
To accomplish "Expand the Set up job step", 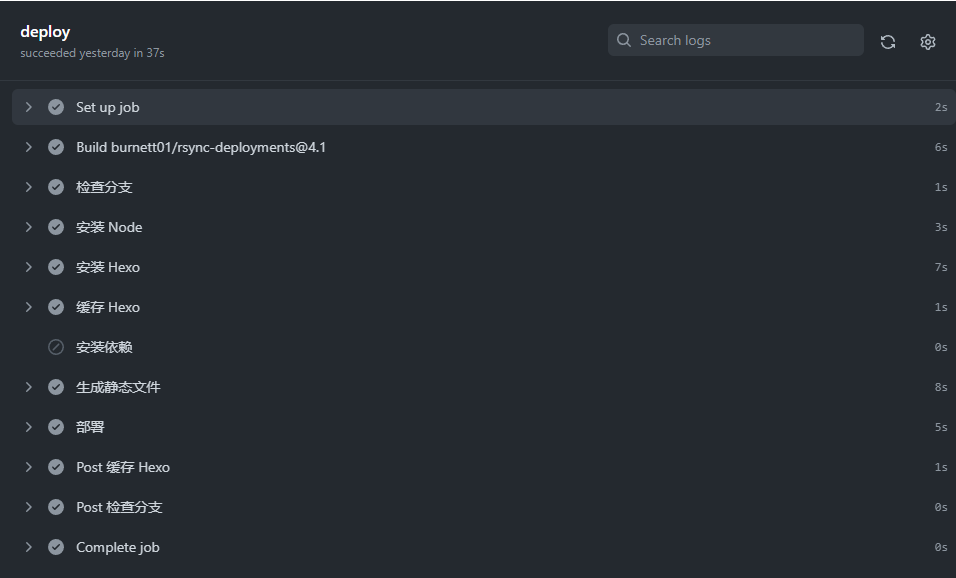I will click(29, 107).
